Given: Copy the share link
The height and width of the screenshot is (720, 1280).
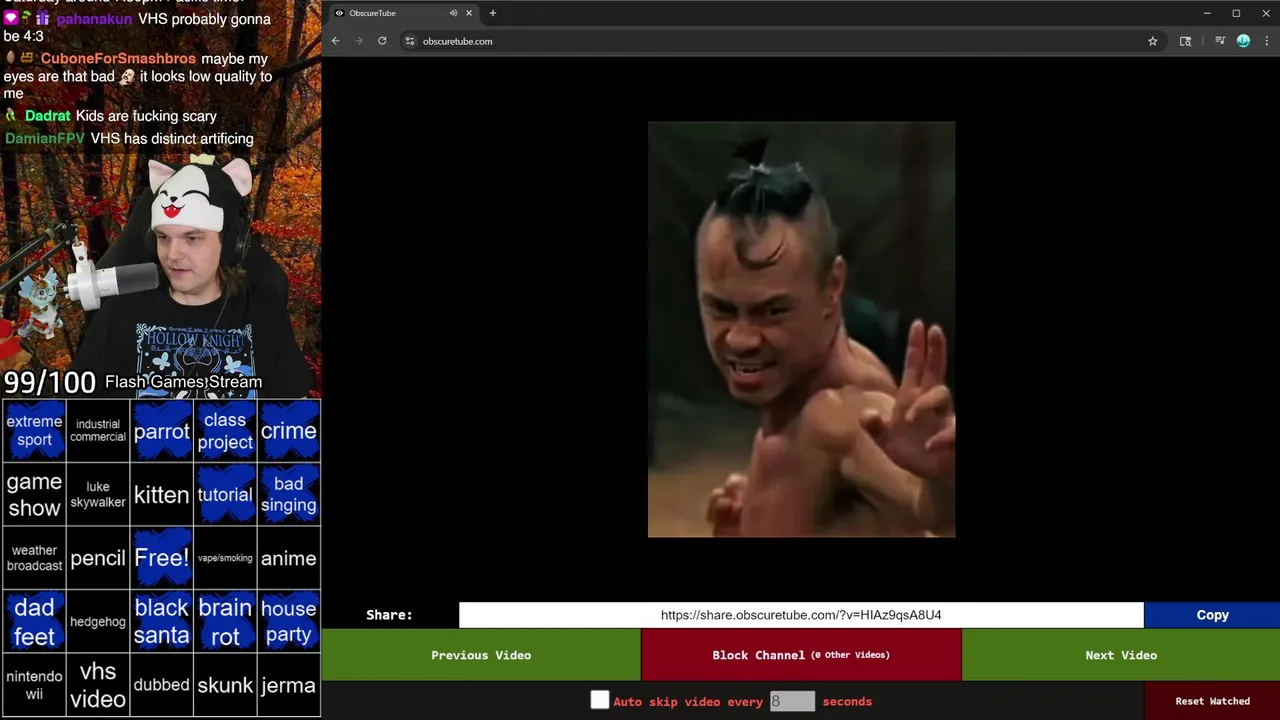Looking at the screenshot, I should (1212, 615).
